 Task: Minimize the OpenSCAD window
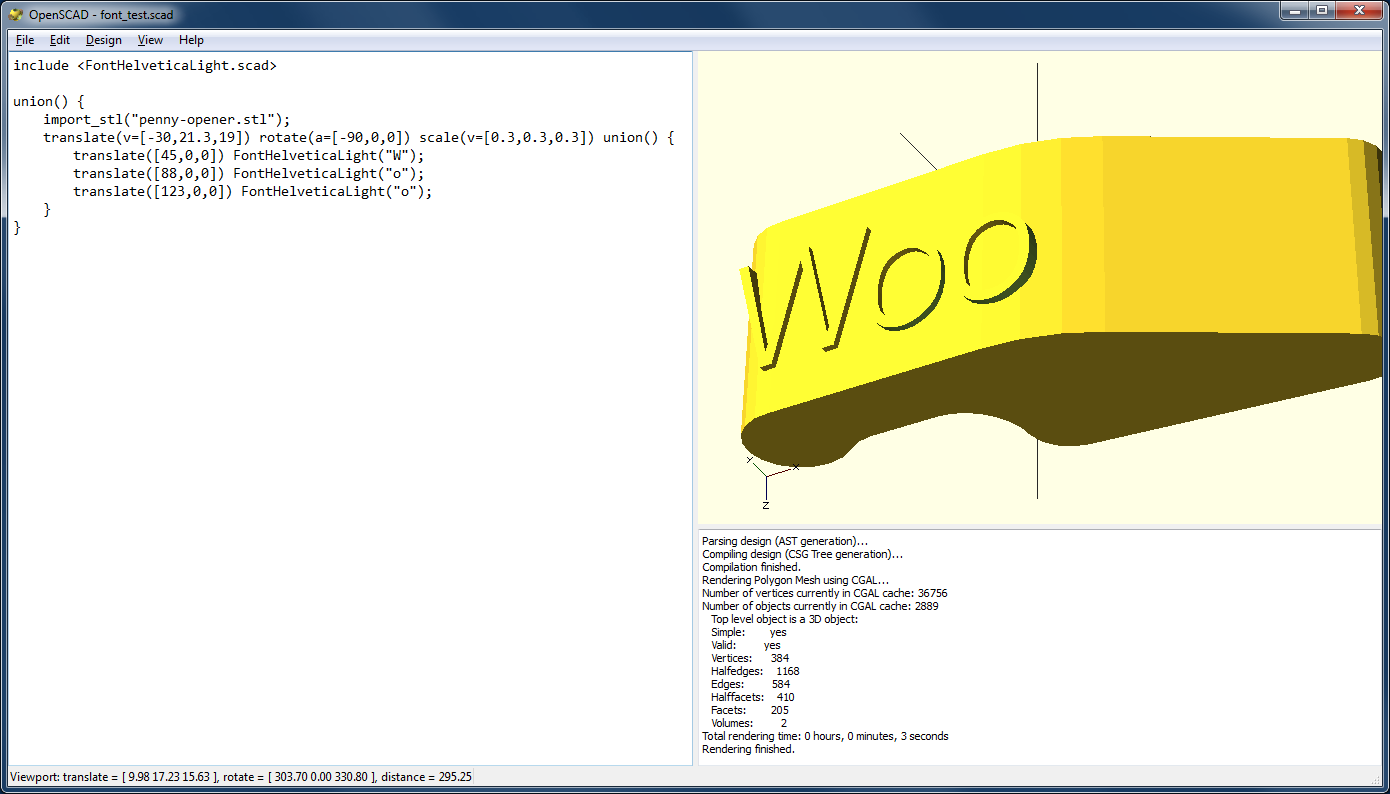pyautogui.click(x=1293, y=10)
